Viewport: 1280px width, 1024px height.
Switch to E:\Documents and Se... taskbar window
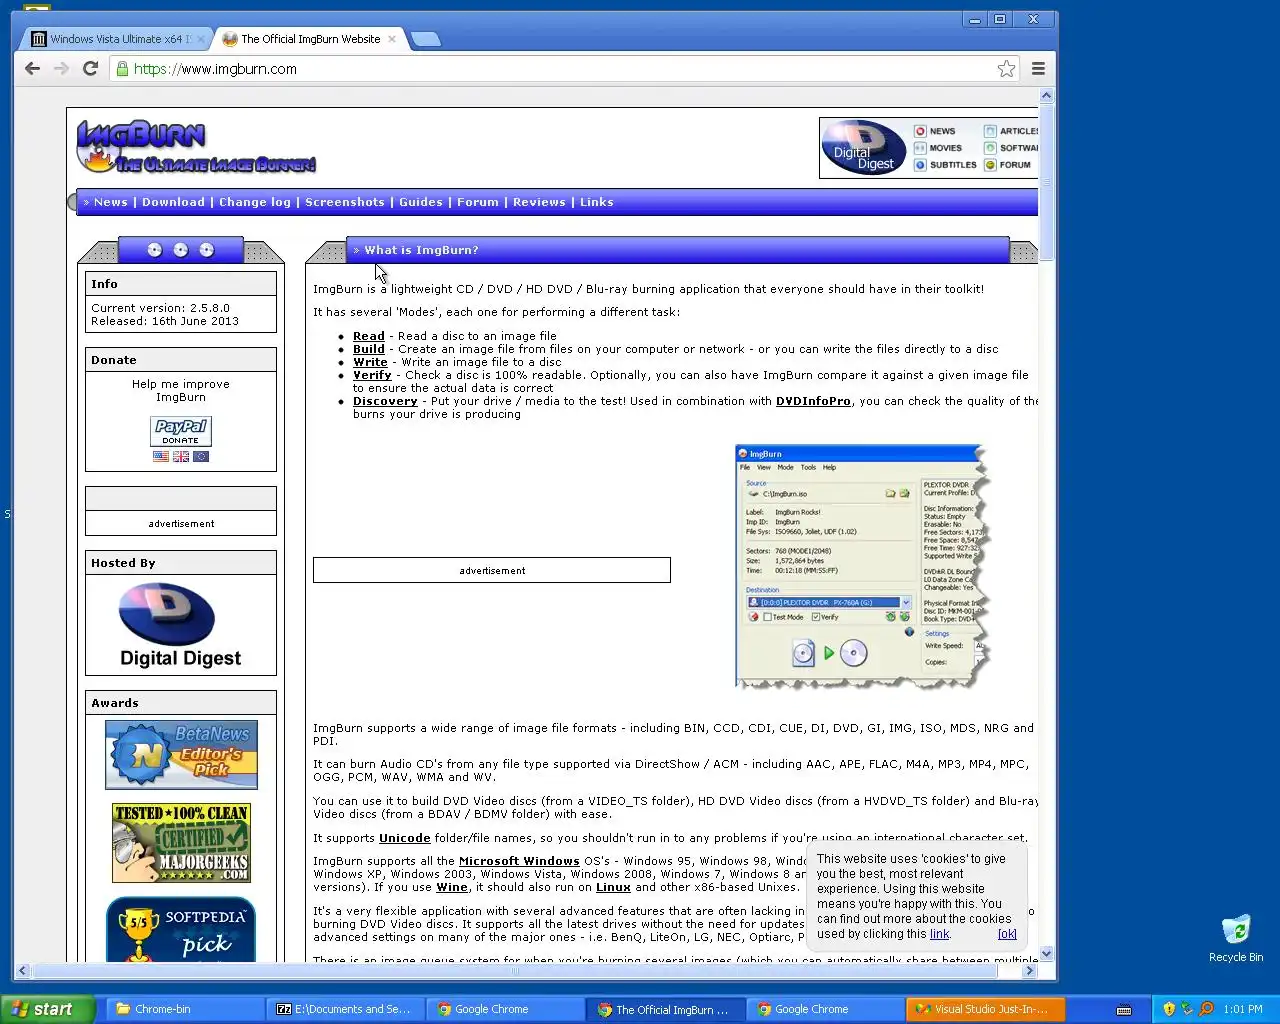345,1009
